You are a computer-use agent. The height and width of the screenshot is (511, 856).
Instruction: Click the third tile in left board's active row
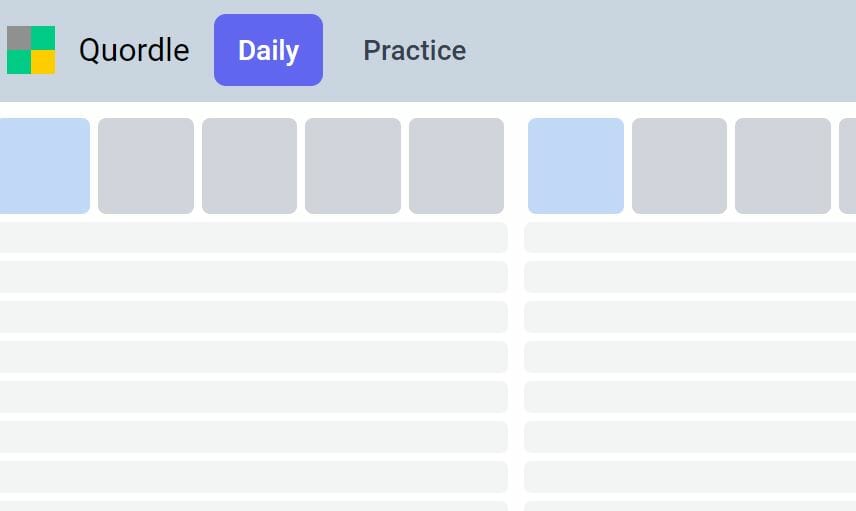coord(249,166)
